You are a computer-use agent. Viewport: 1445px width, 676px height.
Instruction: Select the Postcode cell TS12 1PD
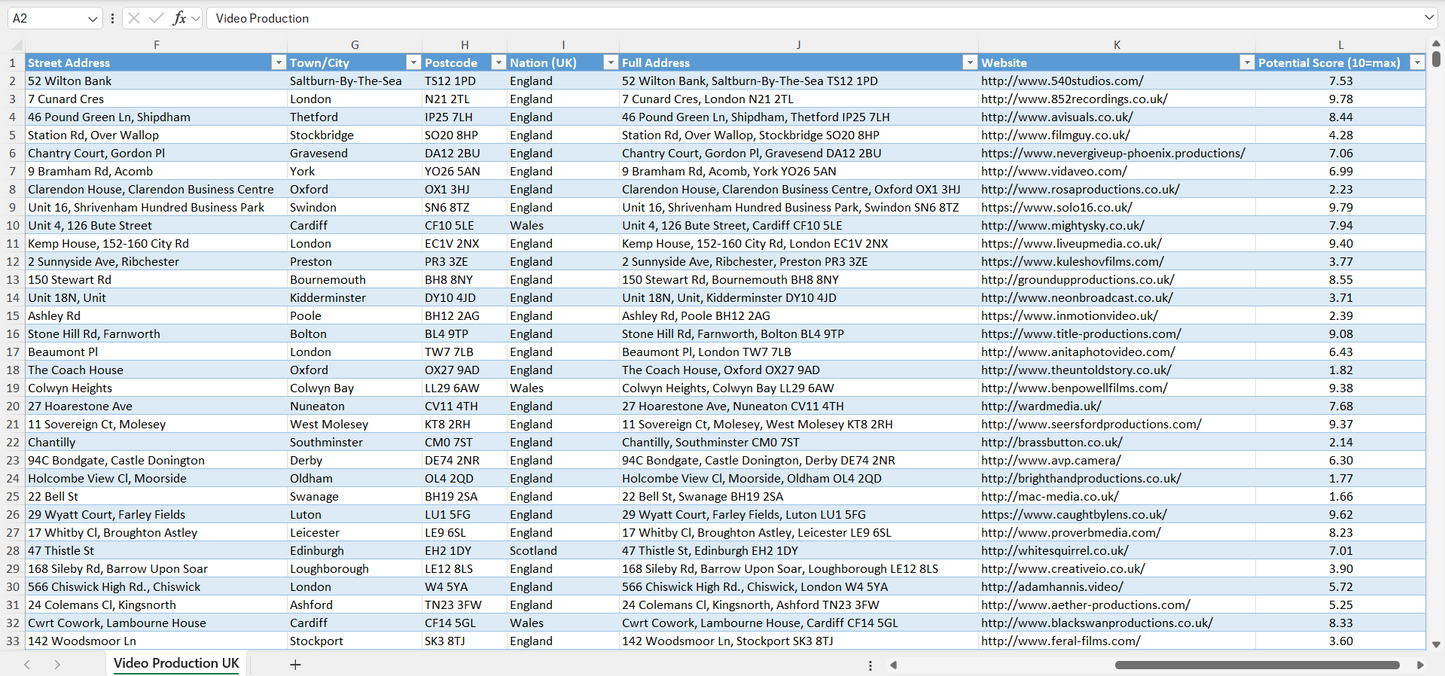tap(464, 80)
